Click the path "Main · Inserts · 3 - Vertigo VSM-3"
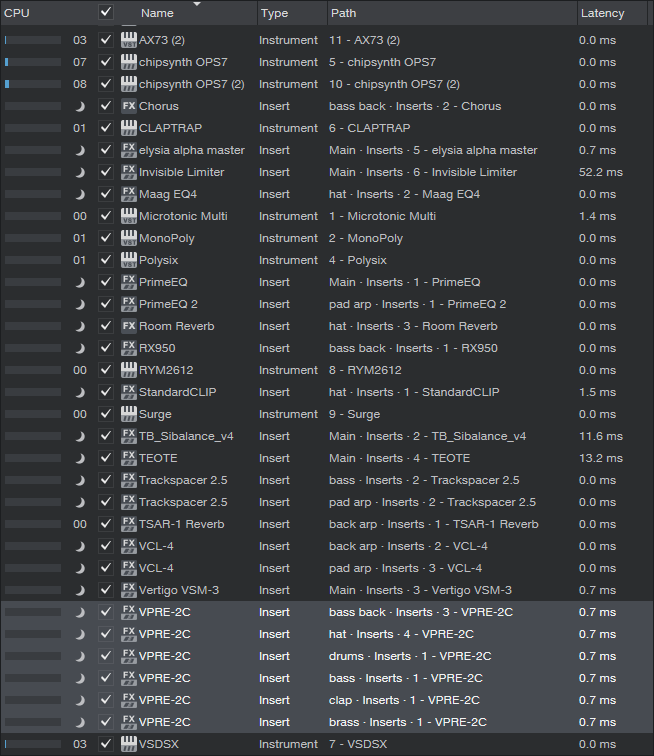The width and height of the screenshot is (654, 756). (x=420, y=590)
